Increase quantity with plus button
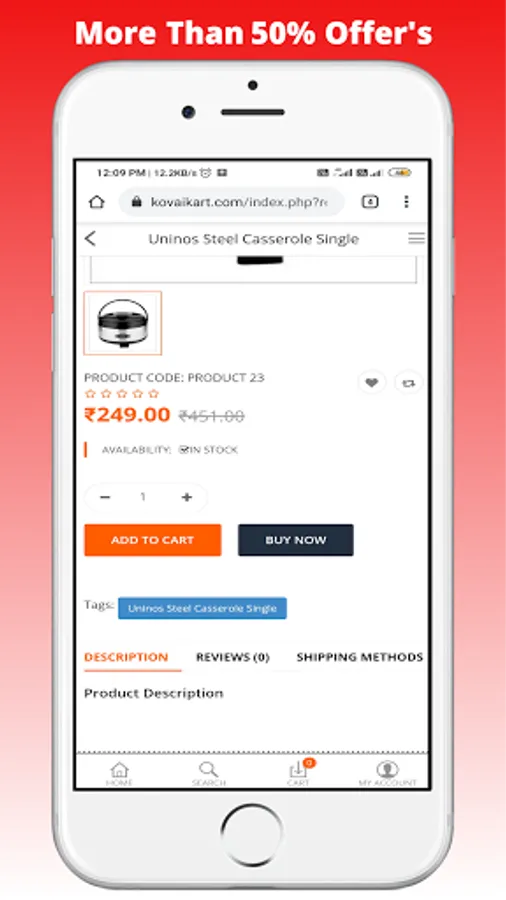Image resolution: width=506 pixels, height=900 pixels. (x=186, y=497)
